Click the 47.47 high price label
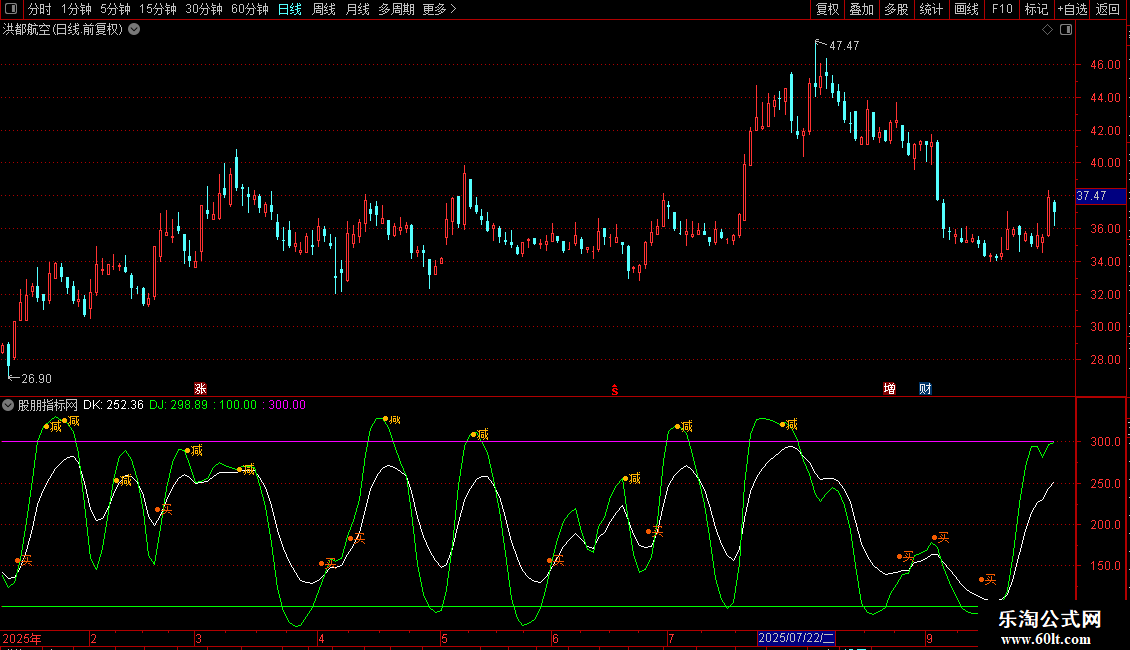 tap(845, 46)
